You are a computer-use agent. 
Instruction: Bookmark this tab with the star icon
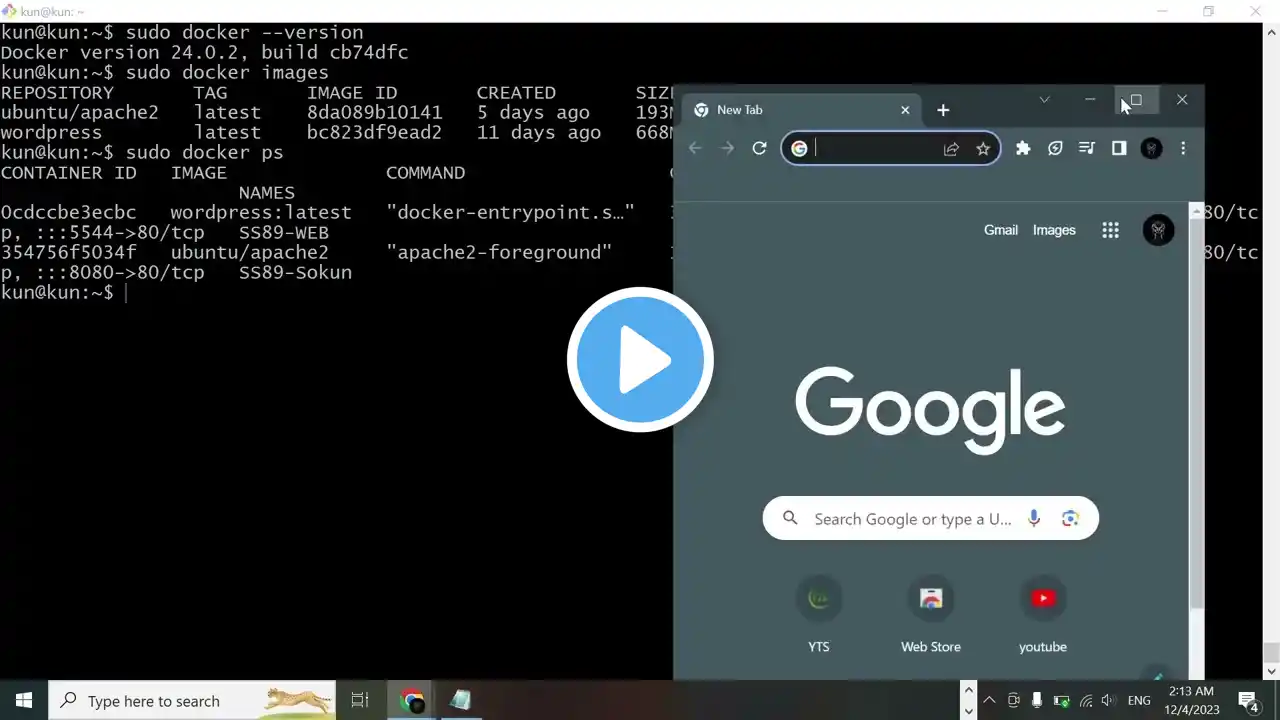pyautogui.click(x=983, y=148)
